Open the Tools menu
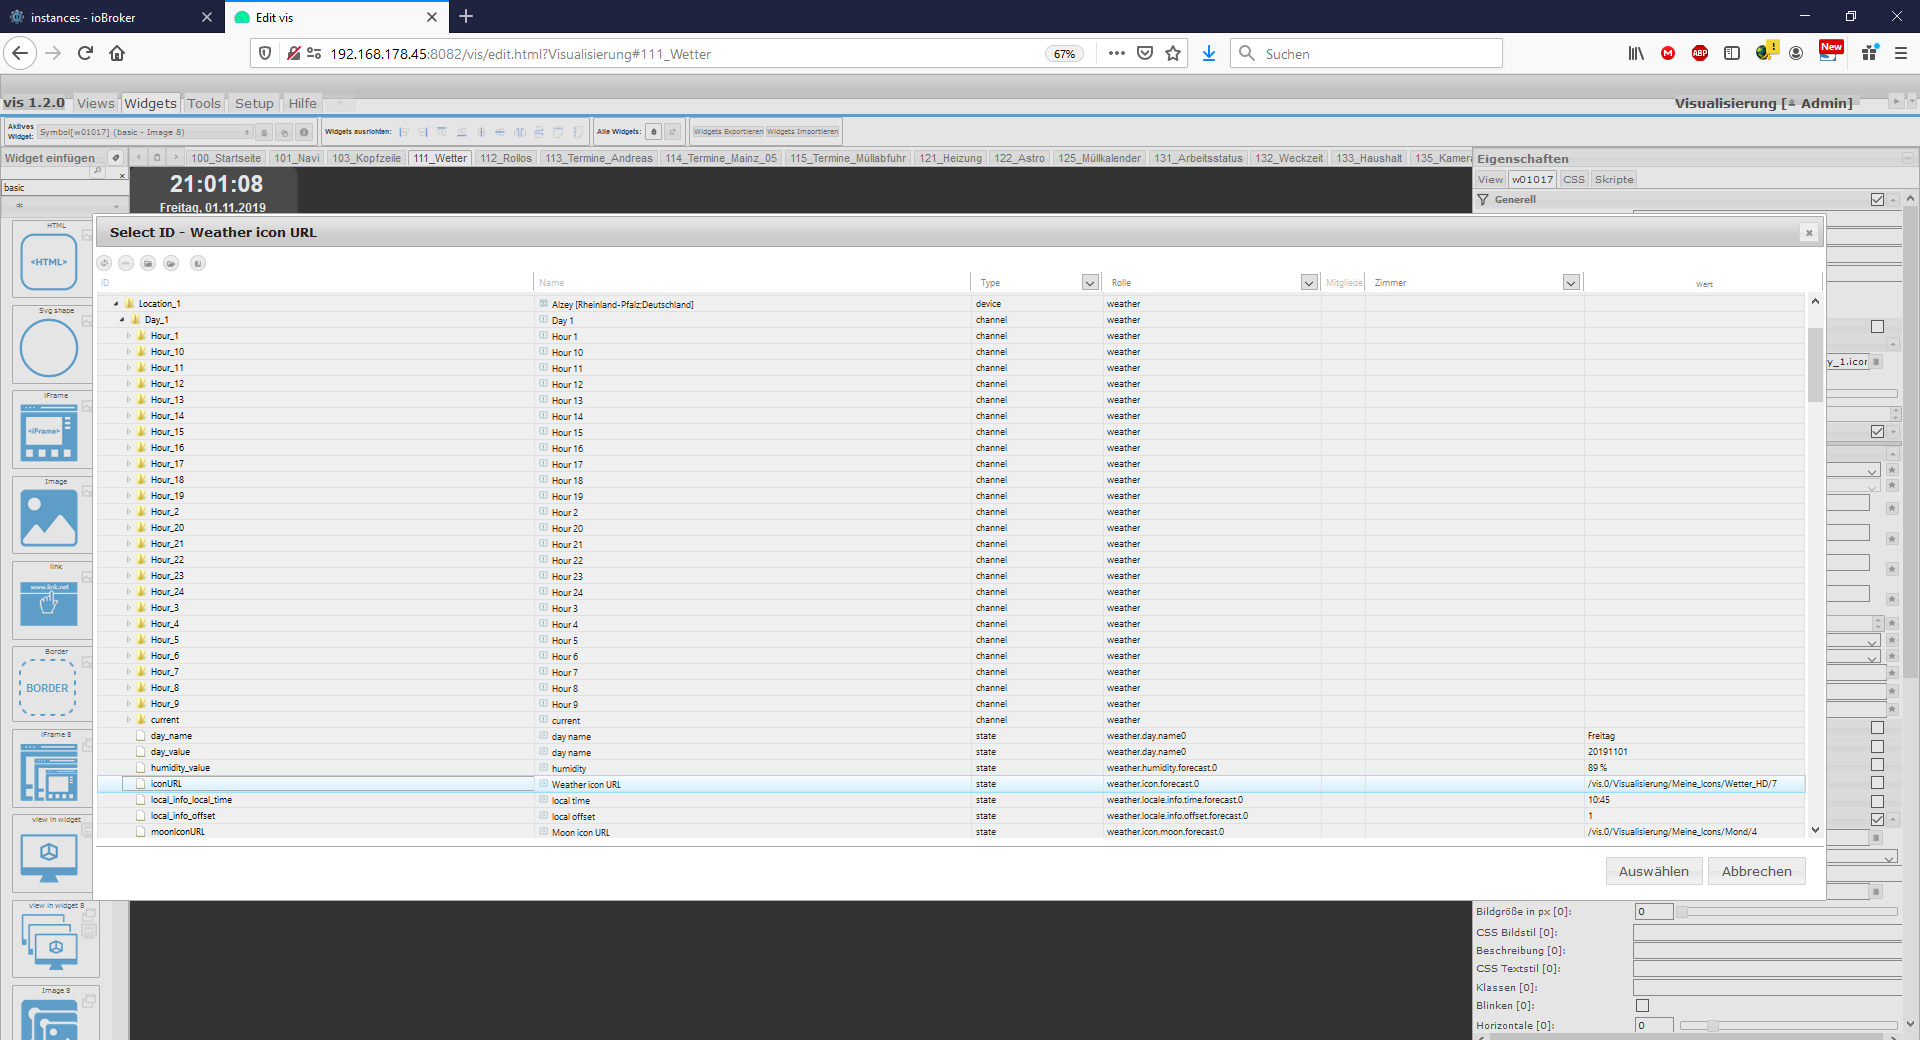 pos(204,103)
